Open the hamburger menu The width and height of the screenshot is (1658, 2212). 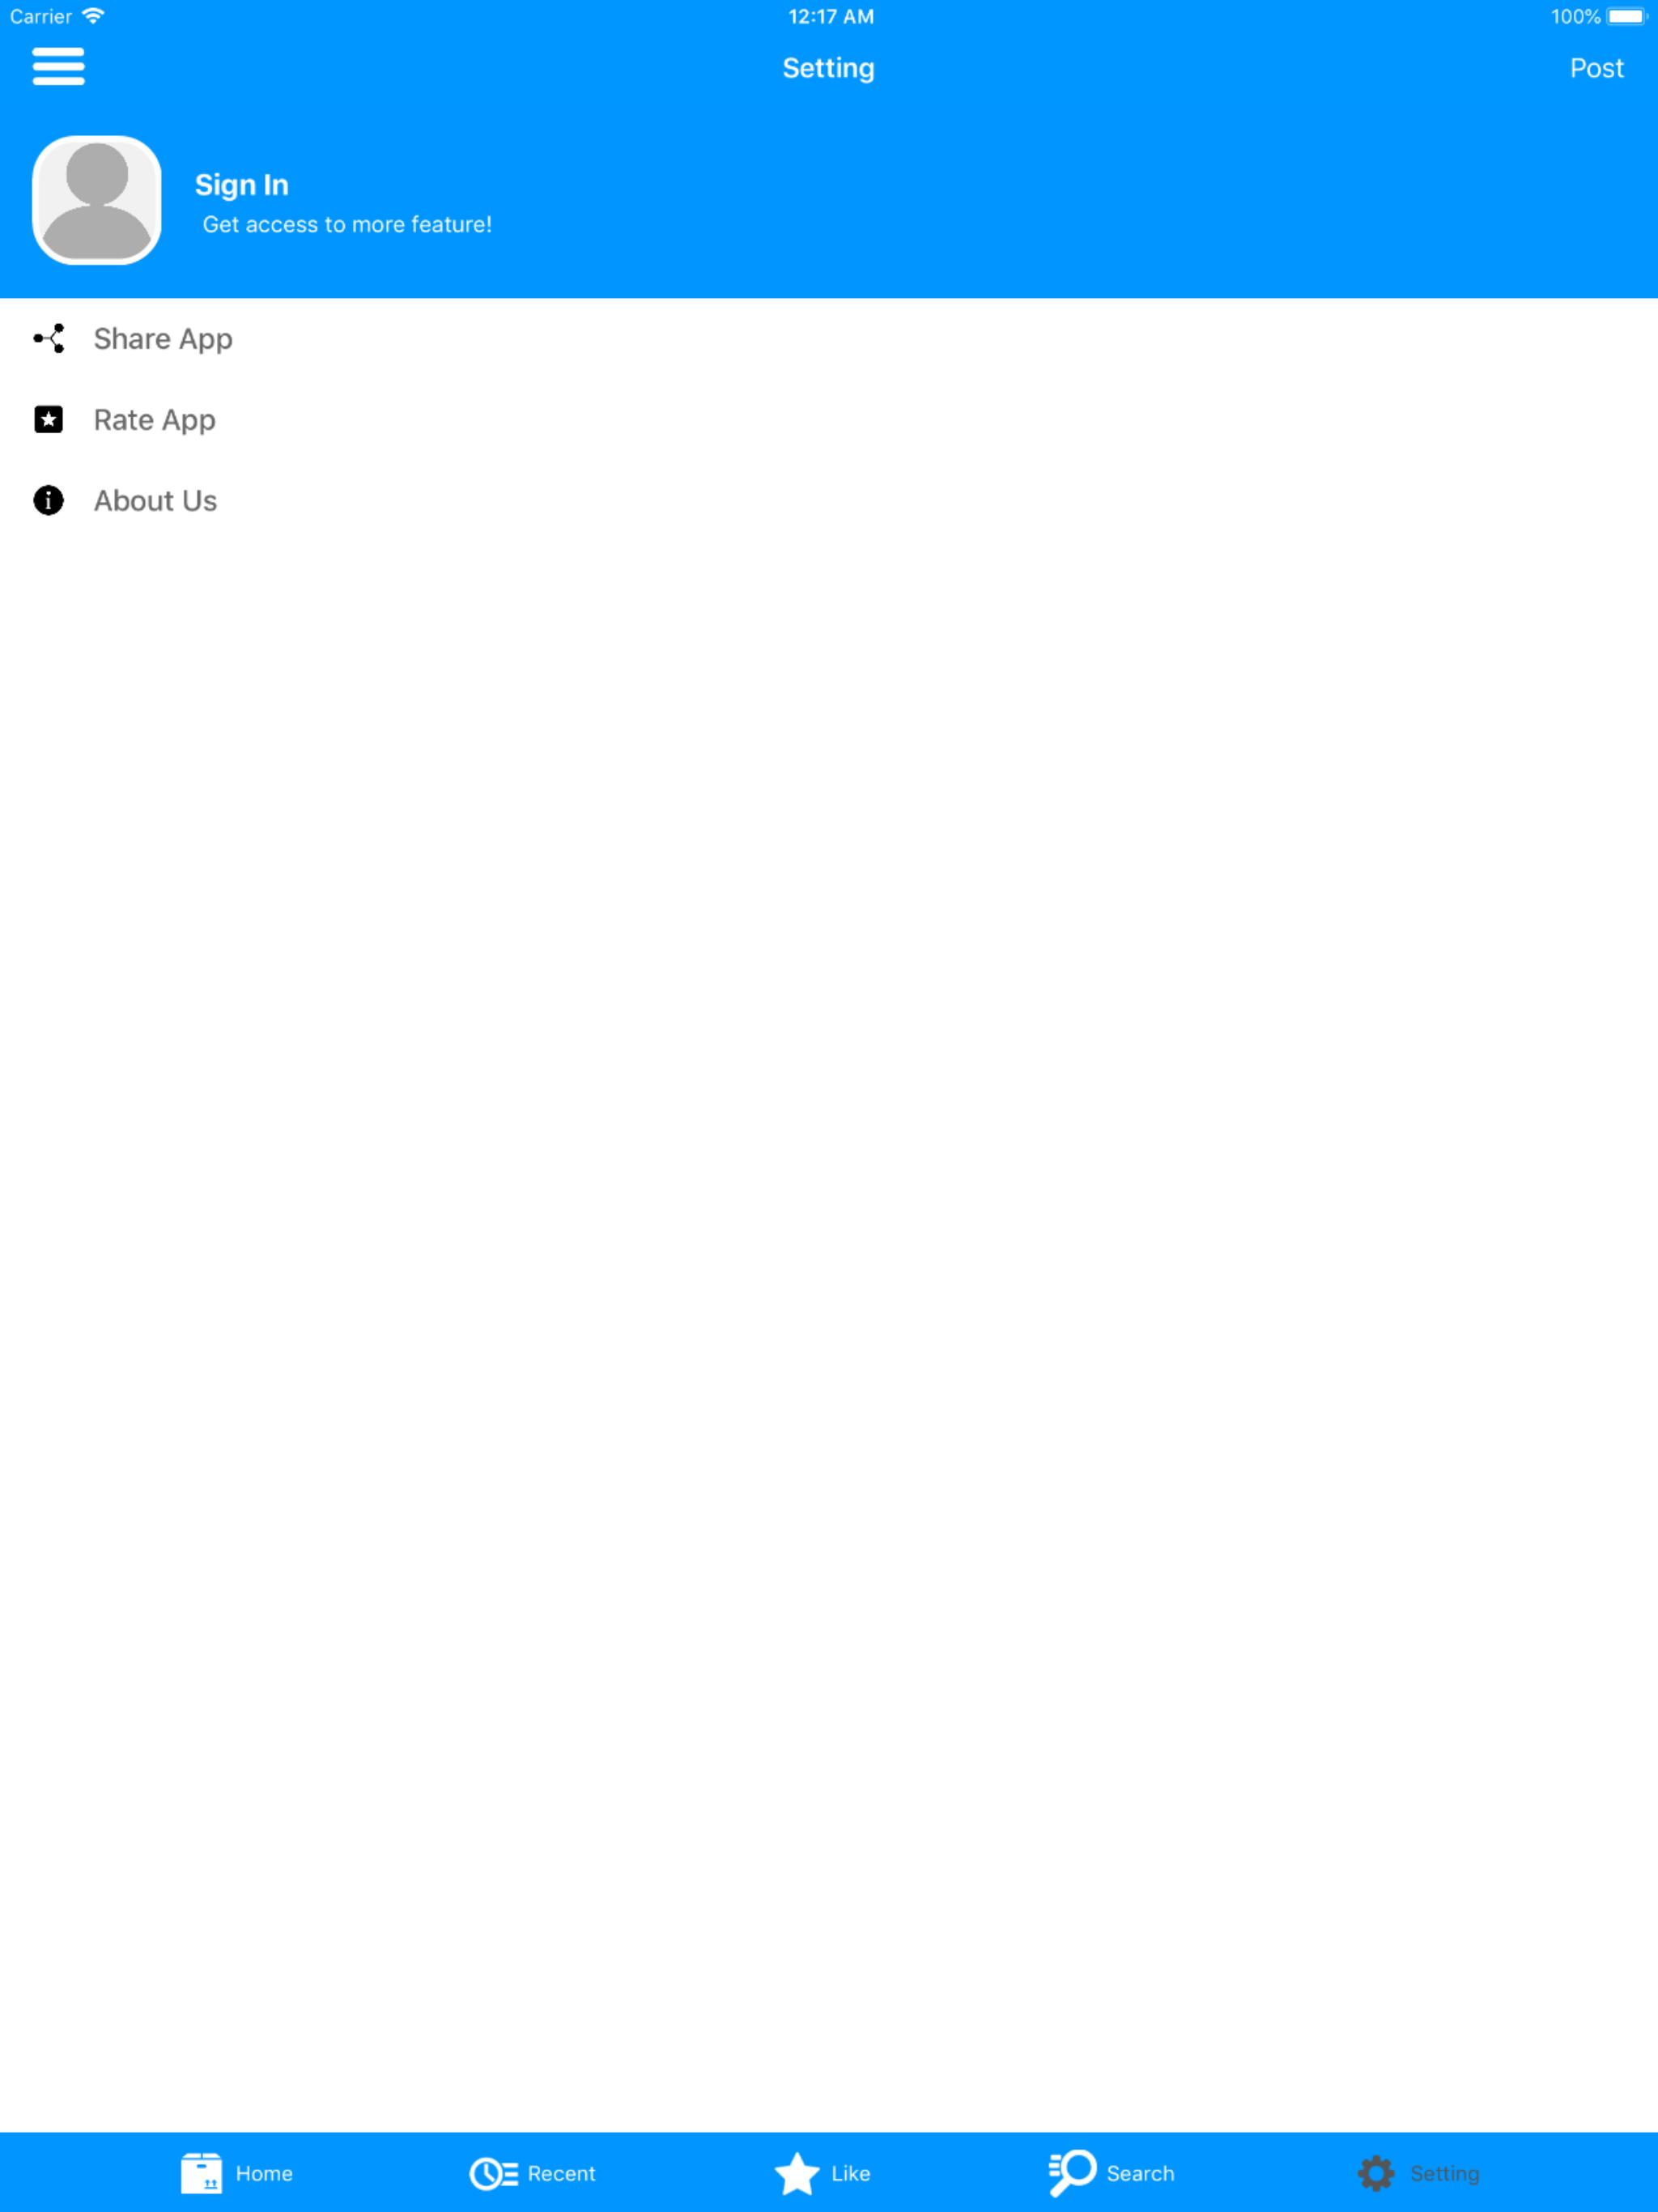click(x=58, y=66)
